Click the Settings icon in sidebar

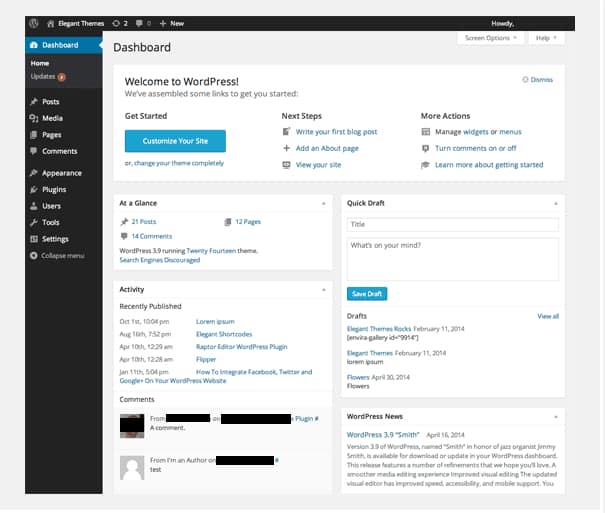(34, 239)
